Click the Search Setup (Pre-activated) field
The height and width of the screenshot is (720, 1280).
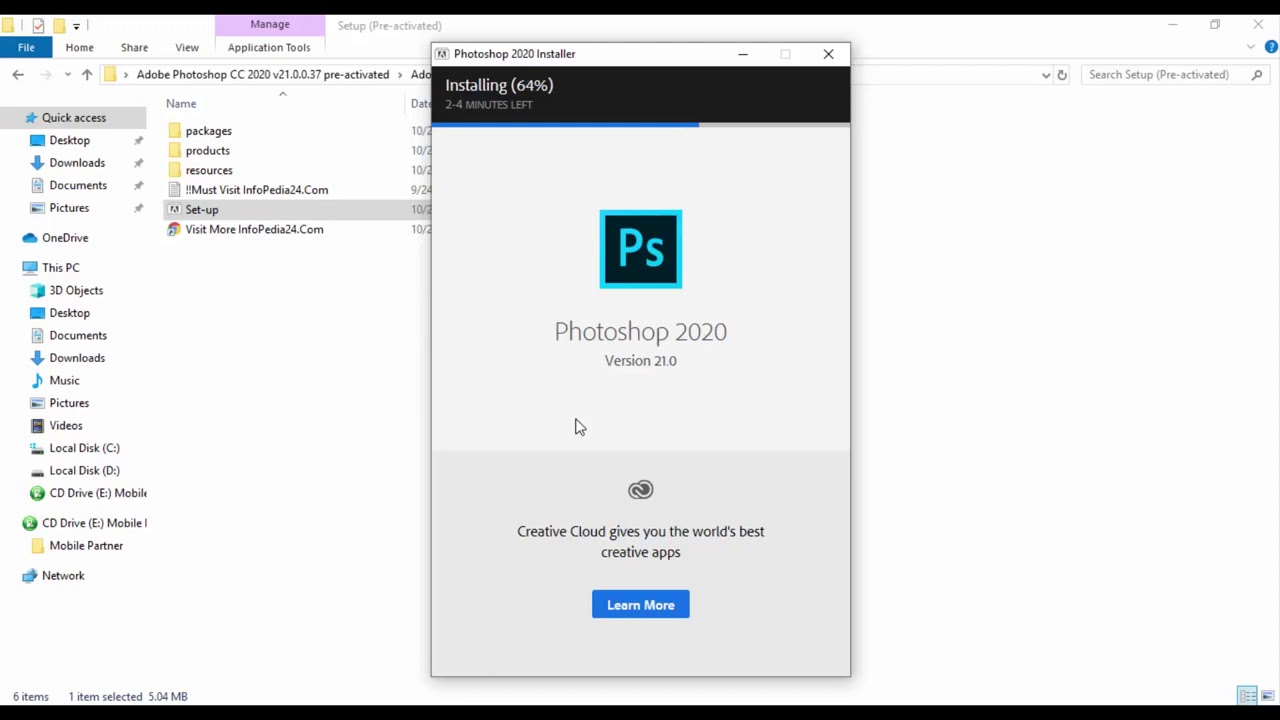1176,75
